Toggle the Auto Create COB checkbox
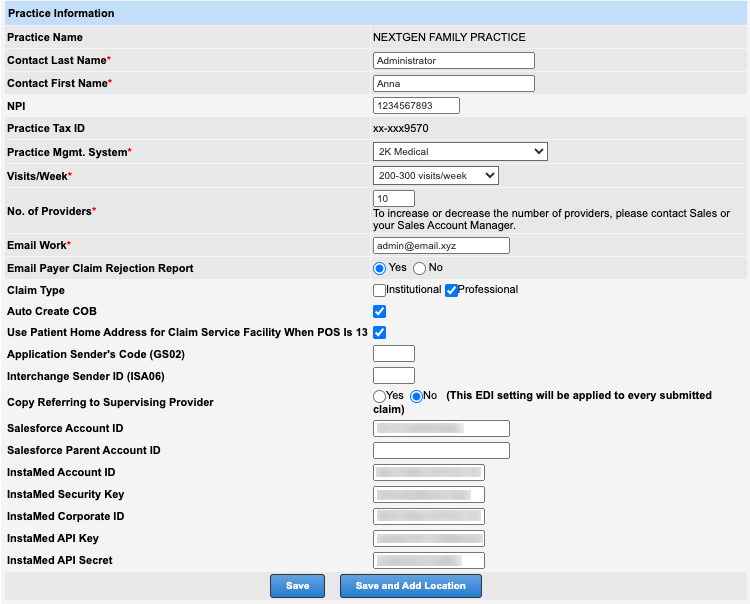Viewport: 750px width, 604px height. pyautogui.click(x=379, y=312)
